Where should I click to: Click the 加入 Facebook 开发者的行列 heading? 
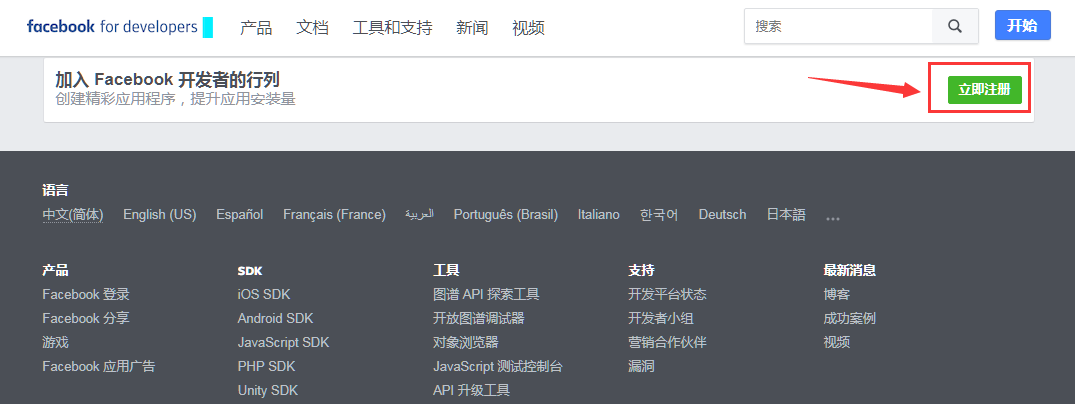pos(167,80)
